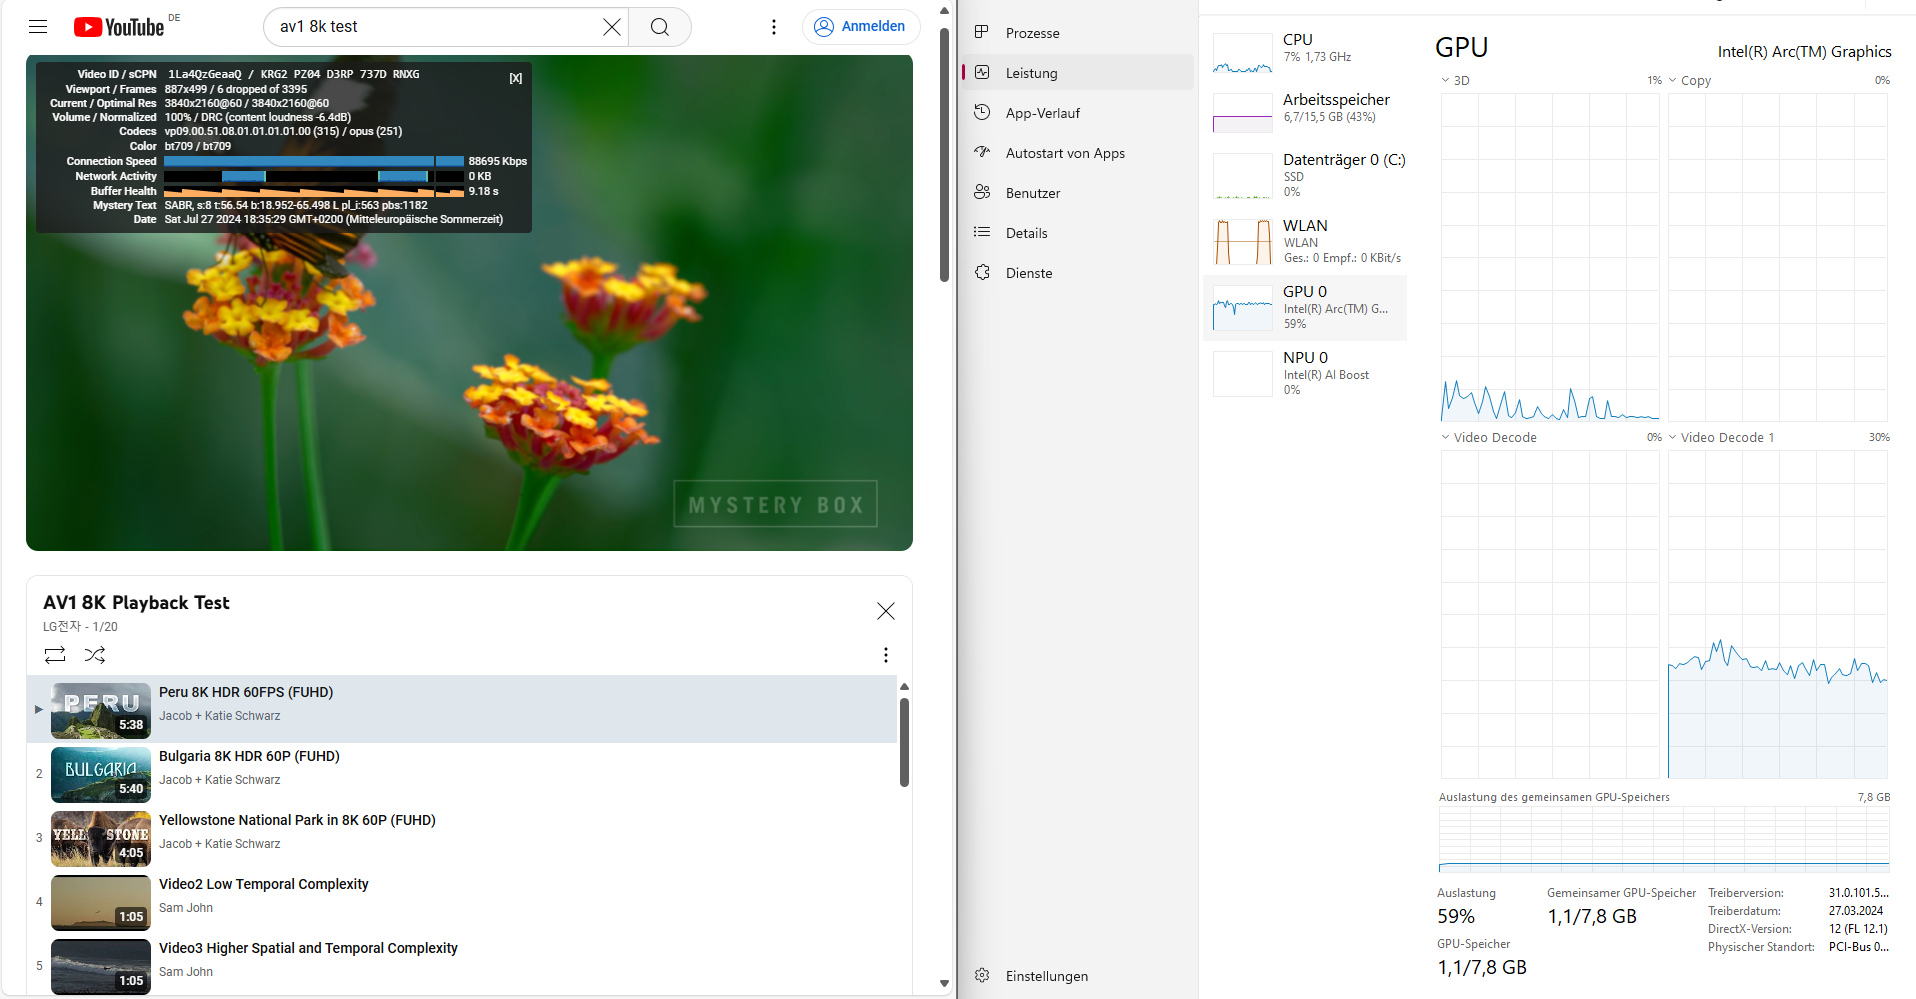This screenshot has width=1916, height=999.
Task: Open YouTube settings three-dot menu in header
Action: tap(773, 27)
